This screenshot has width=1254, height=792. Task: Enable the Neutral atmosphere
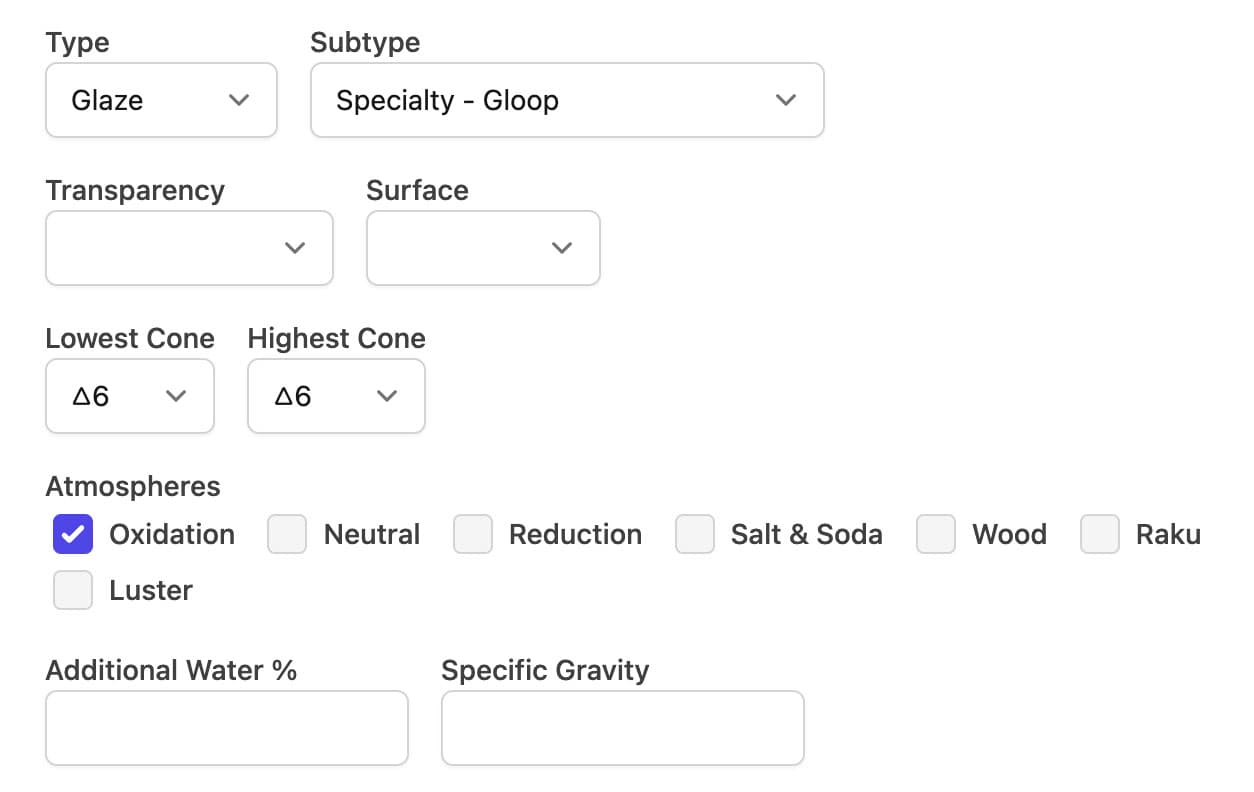(286, 534)
